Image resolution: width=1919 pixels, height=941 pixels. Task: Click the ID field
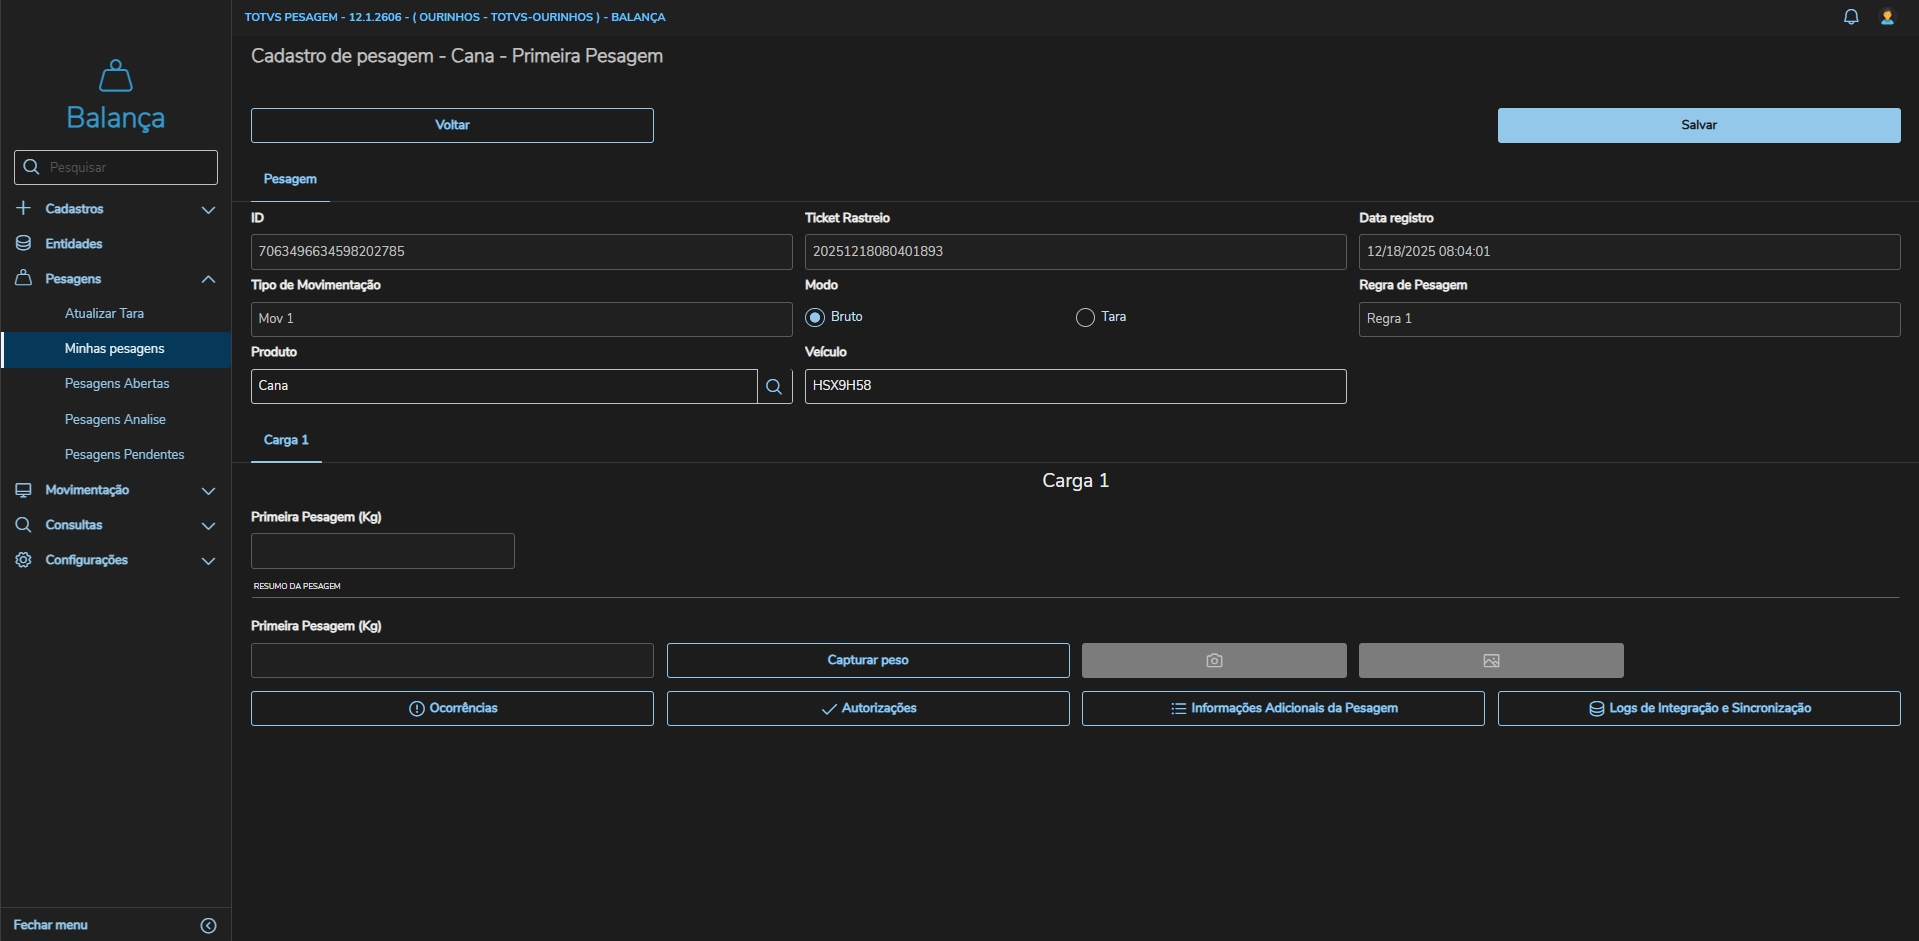[522, 252]
